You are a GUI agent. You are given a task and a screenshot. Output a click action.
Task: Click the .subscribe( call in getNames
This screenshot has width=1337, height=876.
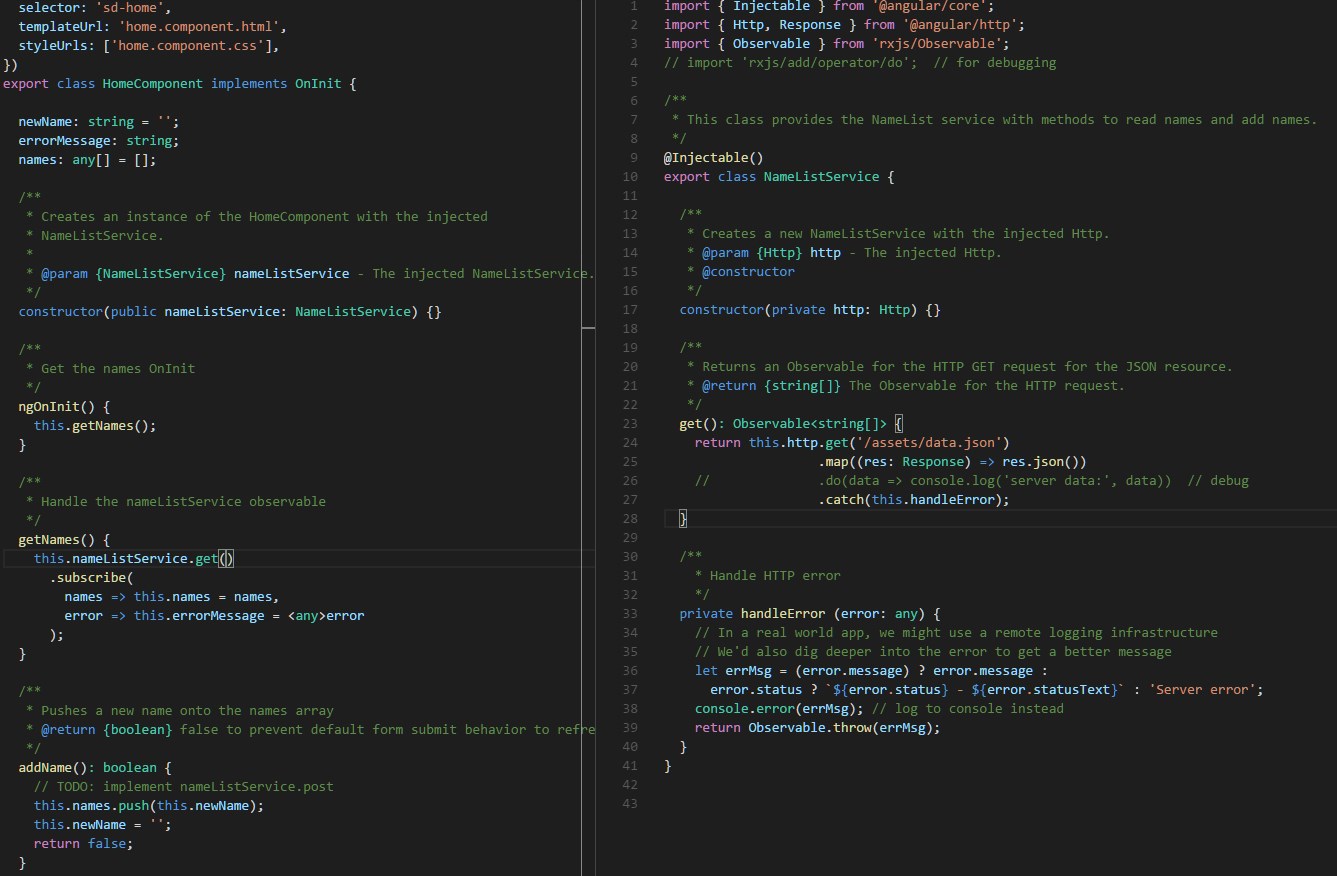[x=91, y=577]
